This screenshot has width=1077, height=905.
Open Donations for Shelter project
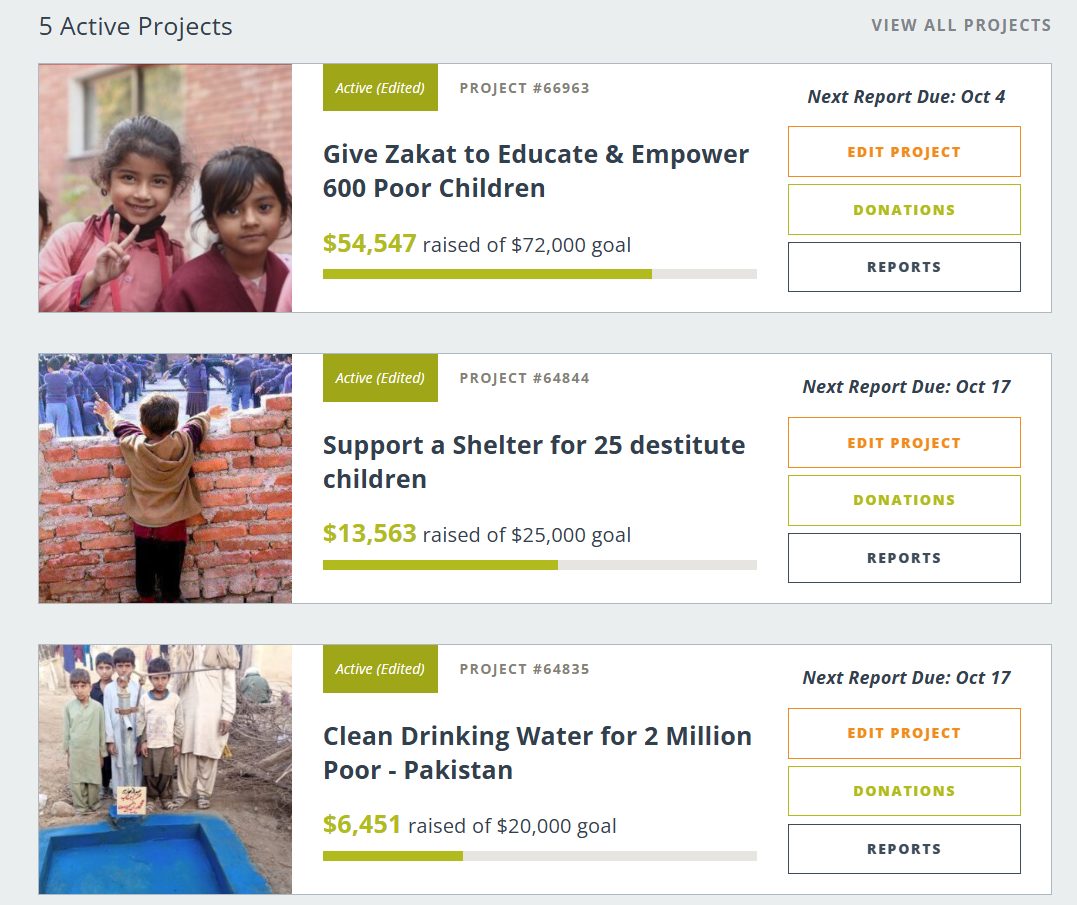coord(904,500)
